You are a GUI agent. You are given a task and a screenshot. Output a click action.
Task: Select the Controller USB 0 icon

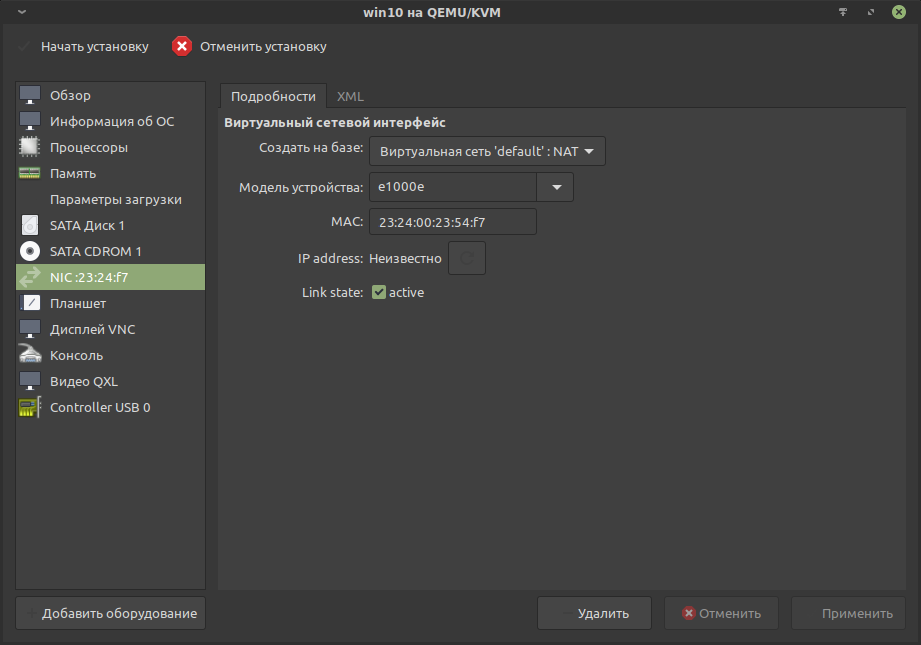coord(30,407)
